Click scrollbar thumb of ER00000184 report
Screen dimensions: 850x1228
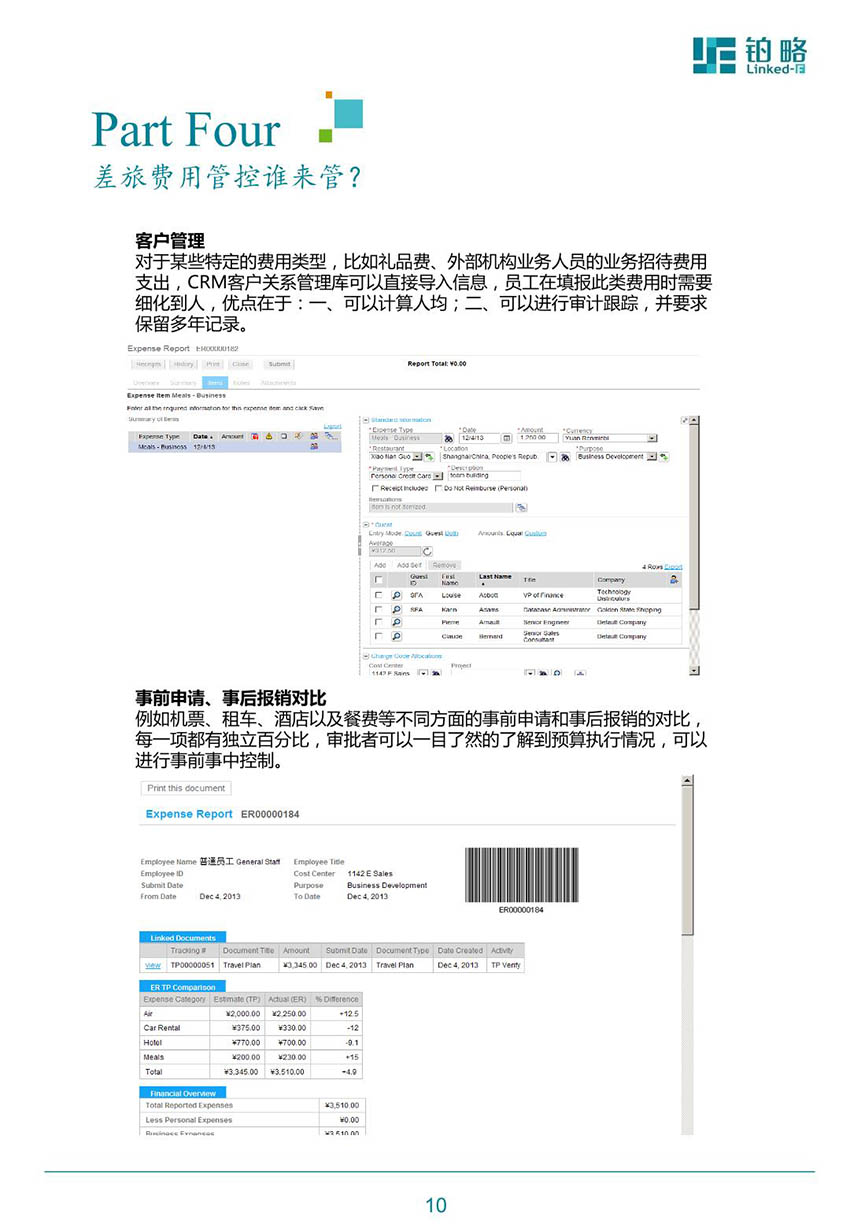[687, 862]
